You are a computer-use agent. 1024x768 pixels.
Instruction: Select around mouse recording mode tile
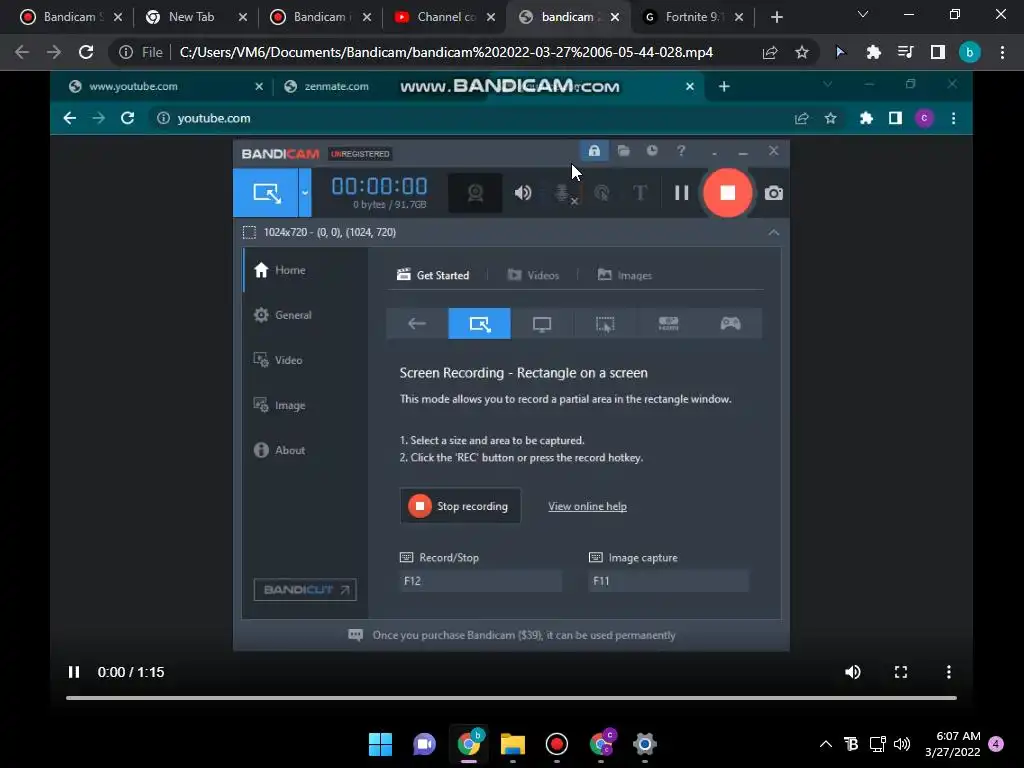[605, 323]
